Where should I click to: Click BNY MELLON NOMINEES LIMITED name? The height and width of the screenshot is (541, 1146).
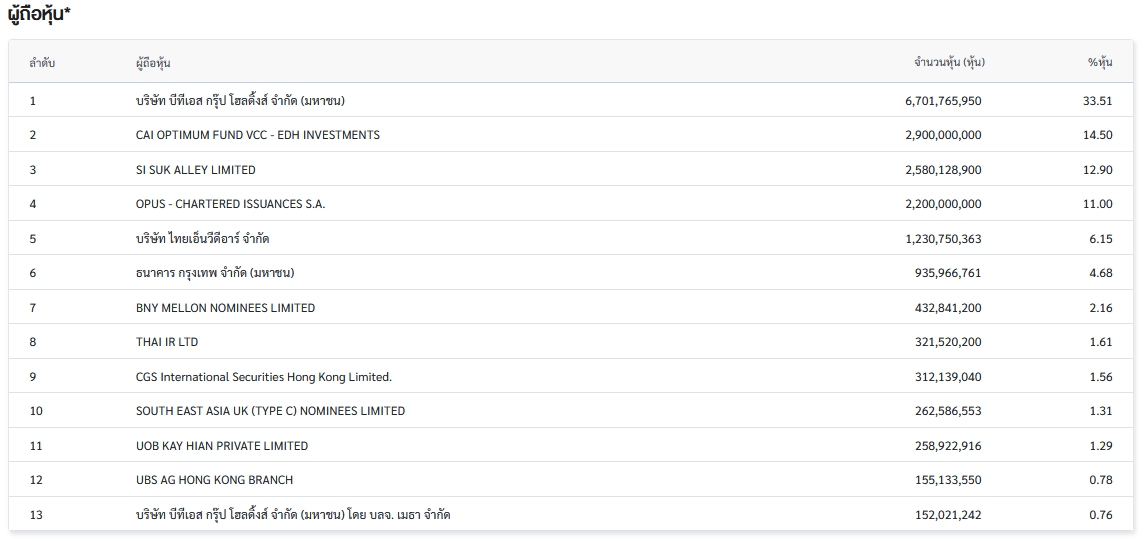(225, 308)
